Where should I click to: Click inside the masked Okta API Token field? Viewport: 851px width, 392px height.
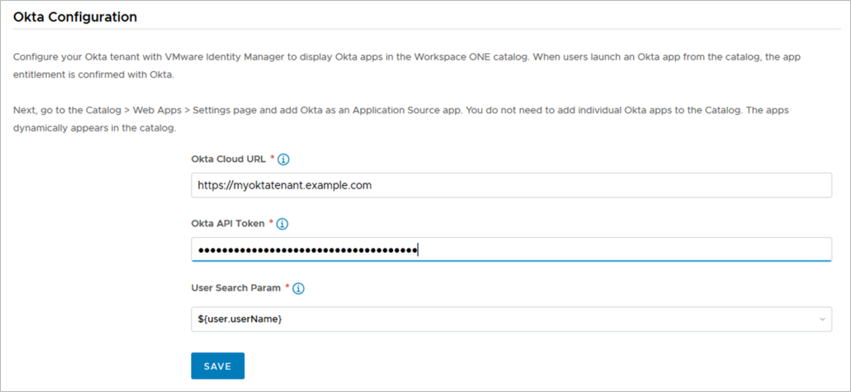511,250
